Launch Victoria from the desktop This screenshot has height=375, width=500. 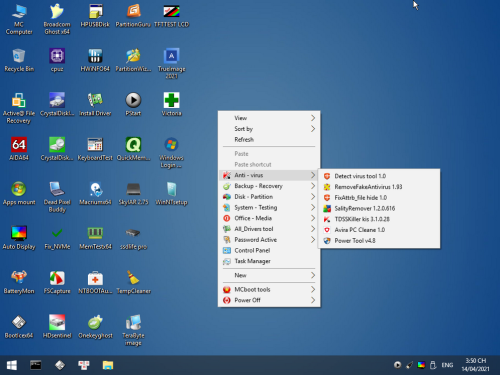tap(171, 105)
